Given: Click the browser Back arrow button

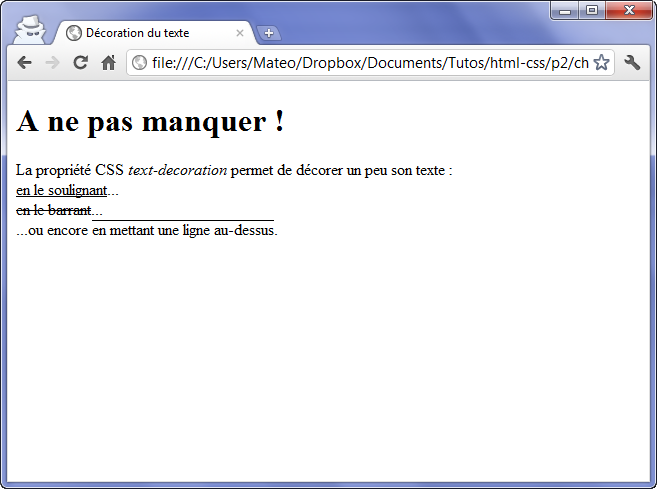Looking at the screenshot, I should (25, 63).
